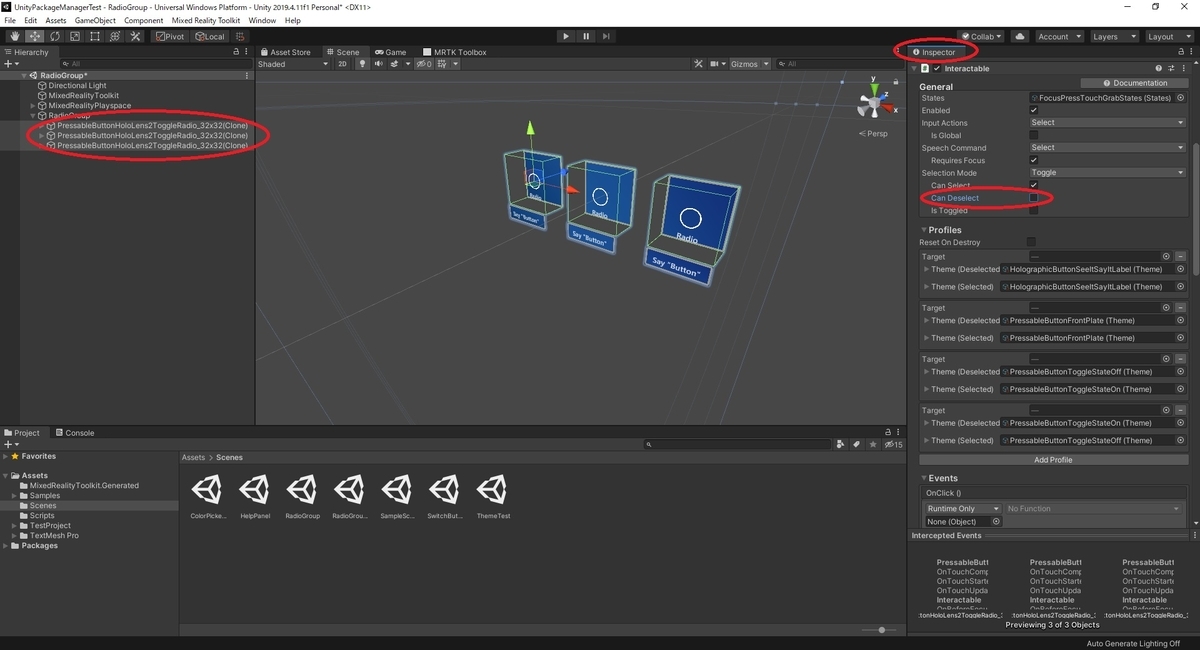Open Input Actions dropdown
Screen dimensions: 1200x650
(x=1107, y=123)
